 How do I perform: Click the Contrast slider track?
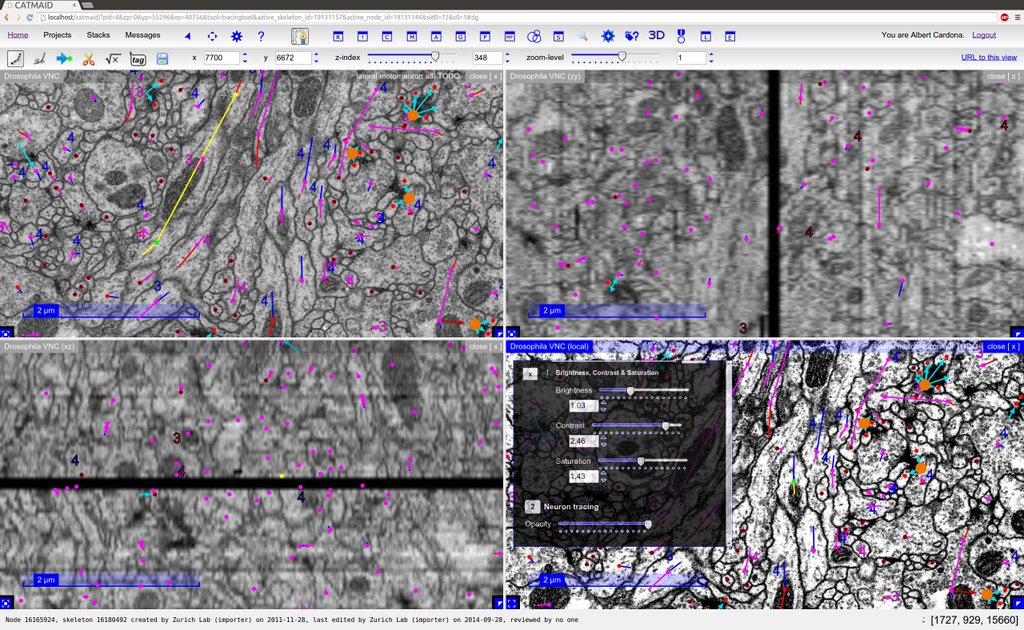(636, 425)
